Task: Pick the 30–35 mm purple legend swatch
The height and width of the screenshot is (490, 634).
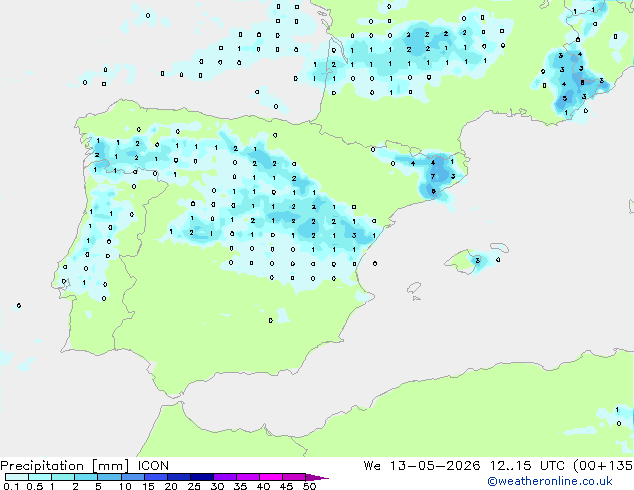Action: point(225,477)
